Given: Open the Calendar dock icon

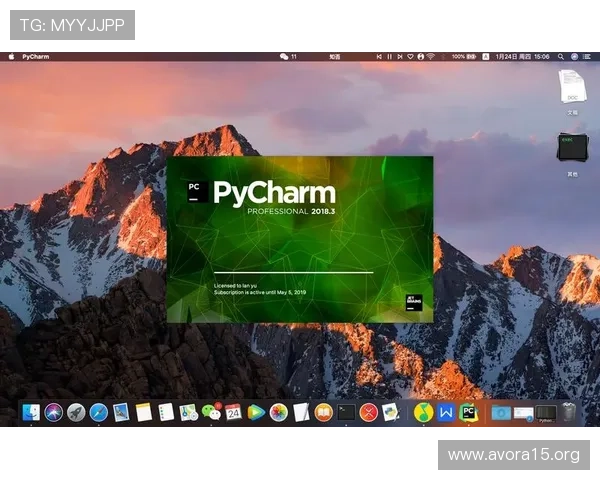Looking at the screenshot, I should (x=233, y=412).
